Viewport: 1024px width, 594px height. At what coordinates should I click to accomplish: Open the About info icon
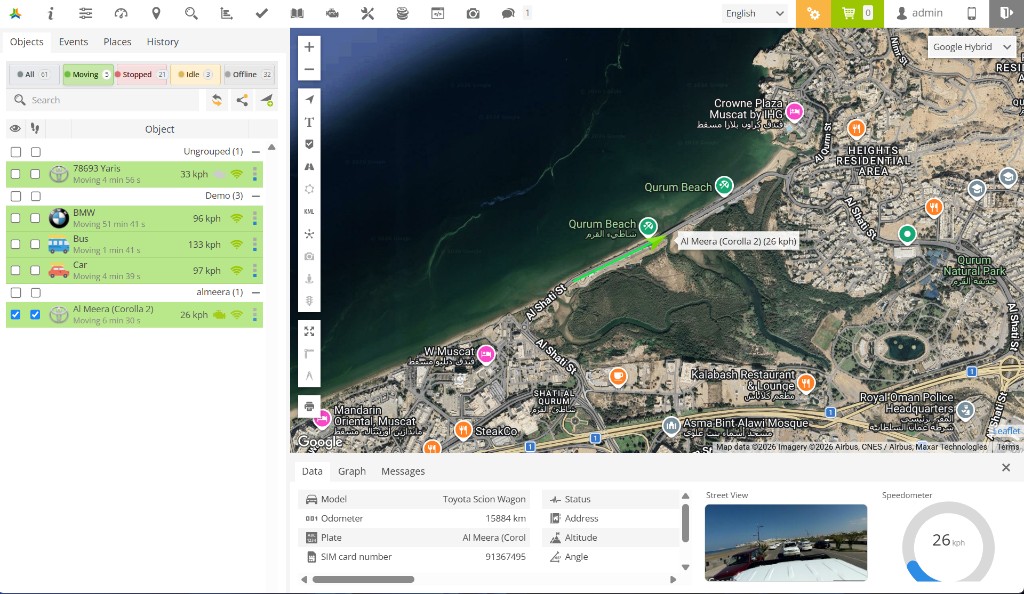point(50,13)
